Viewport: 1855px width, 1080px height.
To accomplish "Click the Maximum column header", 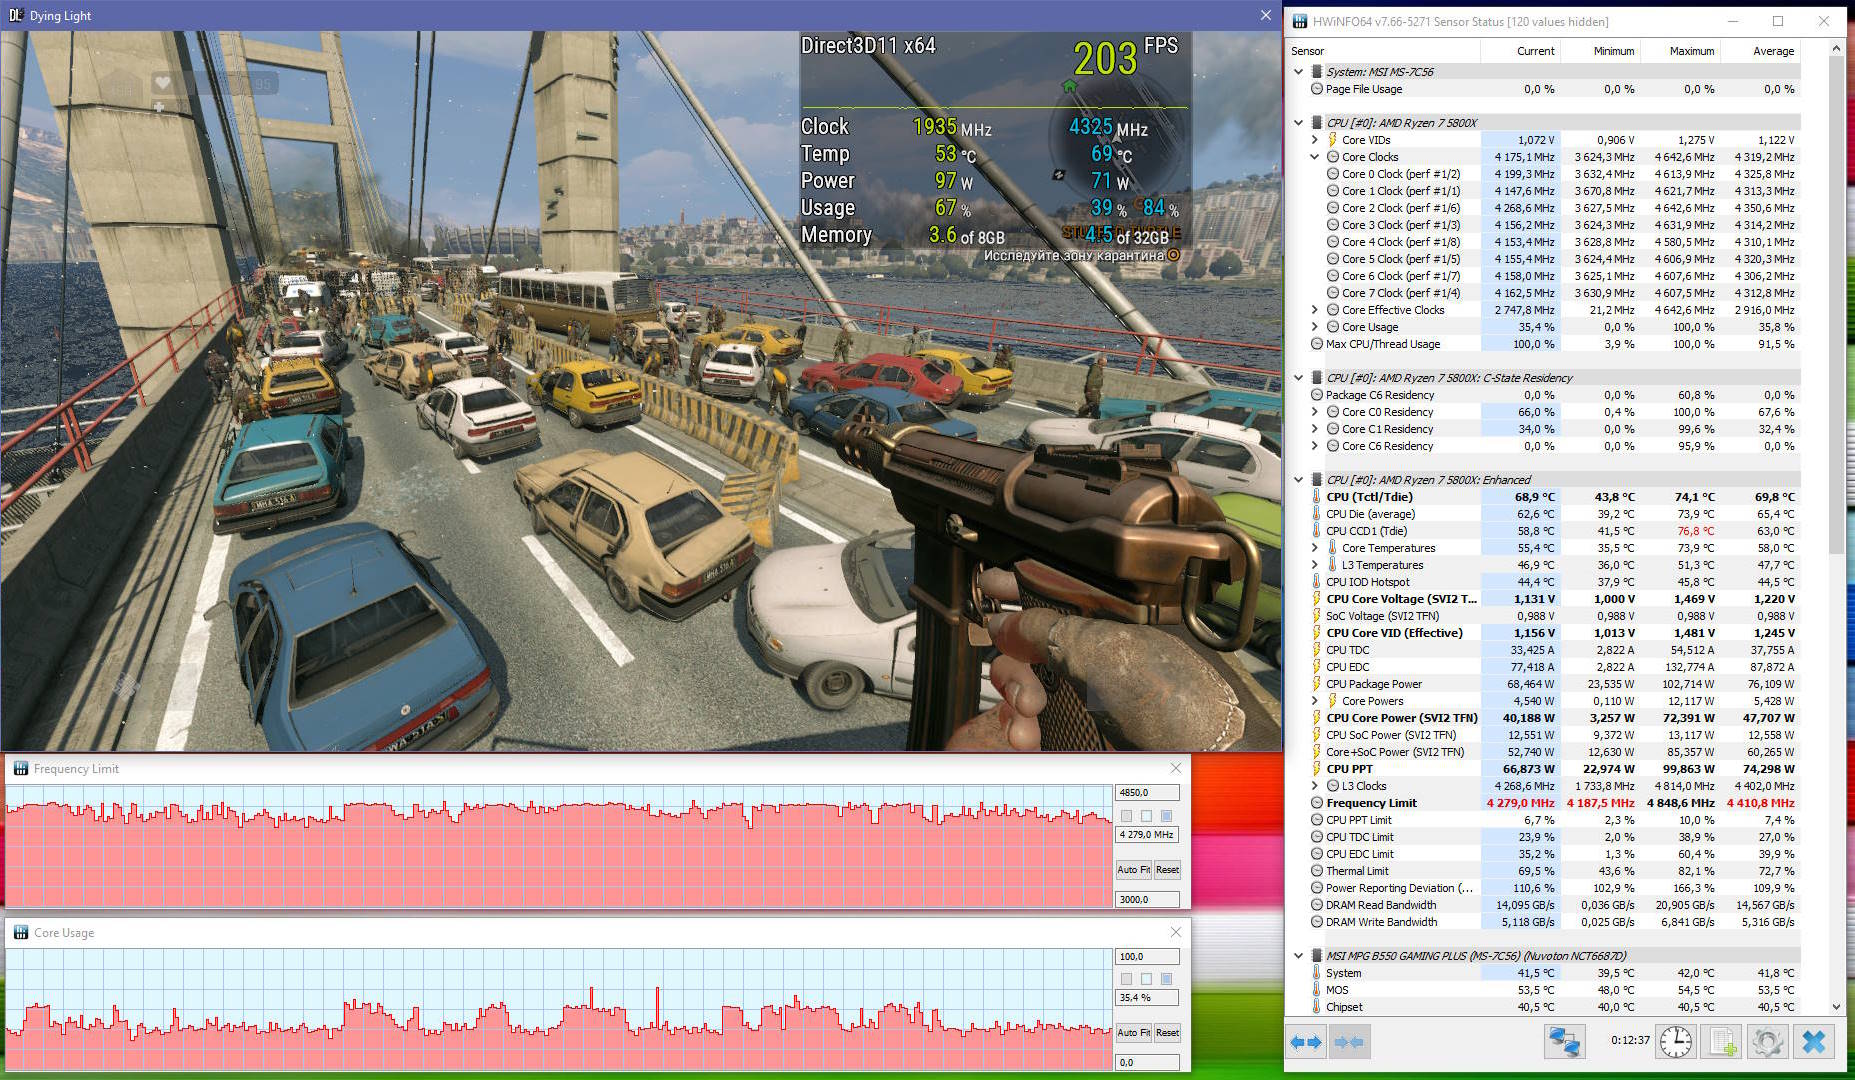I will [x=1680, y=51].
